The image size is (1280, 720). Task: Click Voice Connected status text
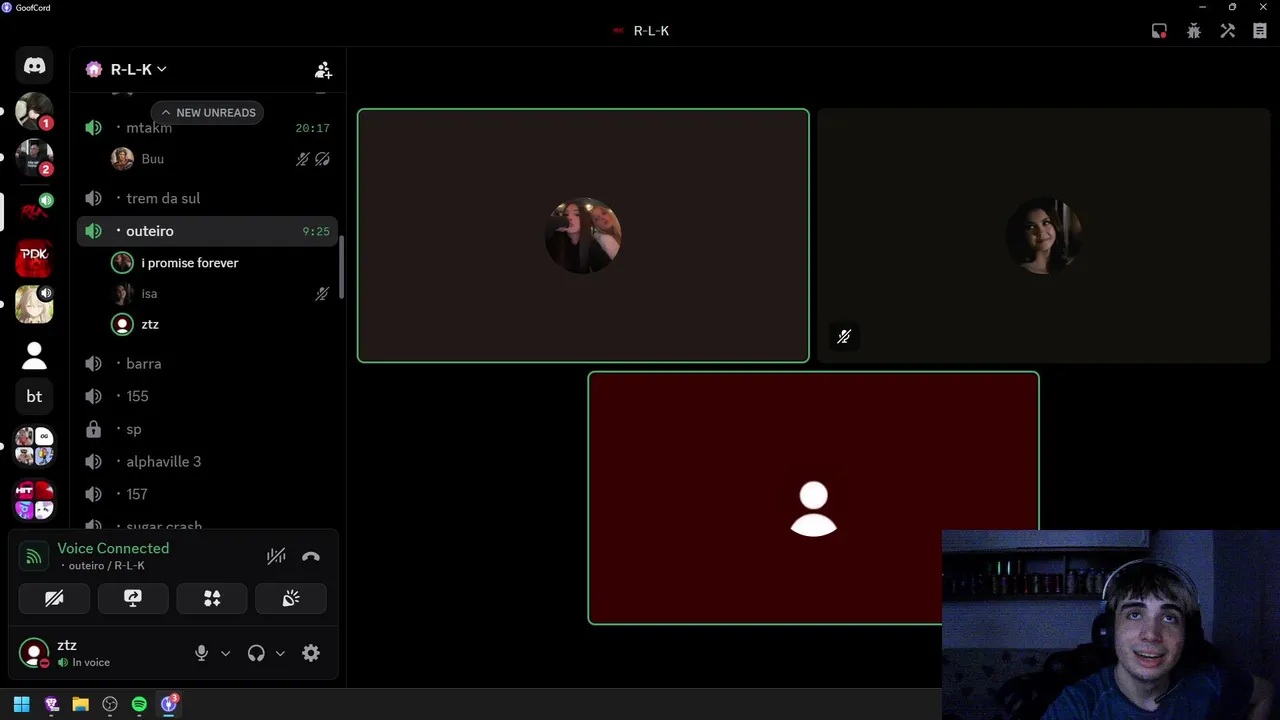pyautogui.click(x=113, y=548)
